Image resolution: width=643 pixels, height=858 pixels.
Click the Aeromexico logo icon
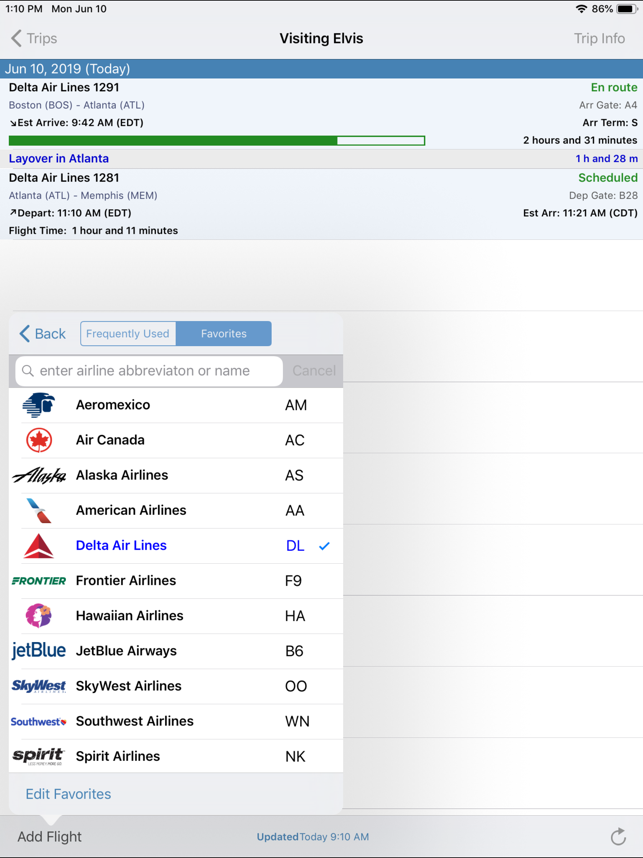39,405
